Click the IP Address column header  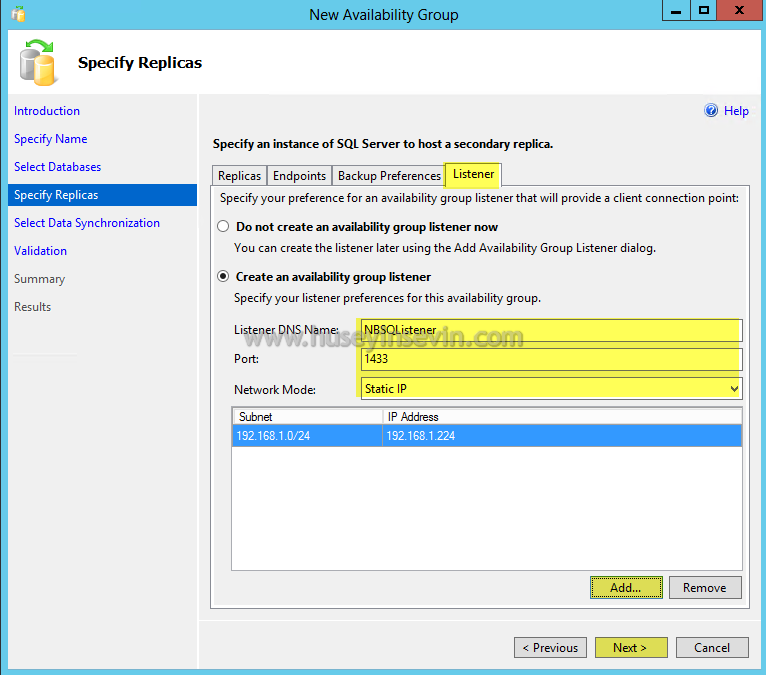click(x=562, y=417)
